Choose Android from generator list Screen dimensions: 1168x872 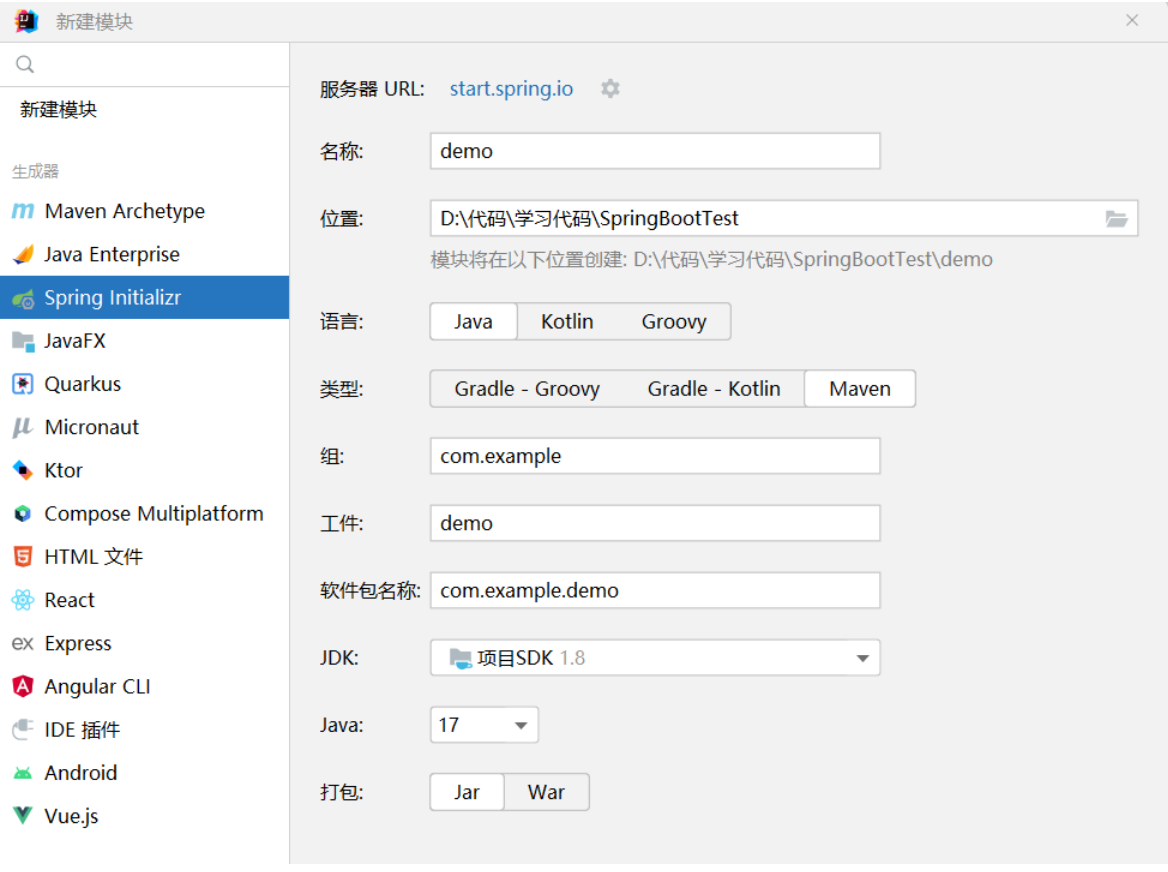coord(80,773)
